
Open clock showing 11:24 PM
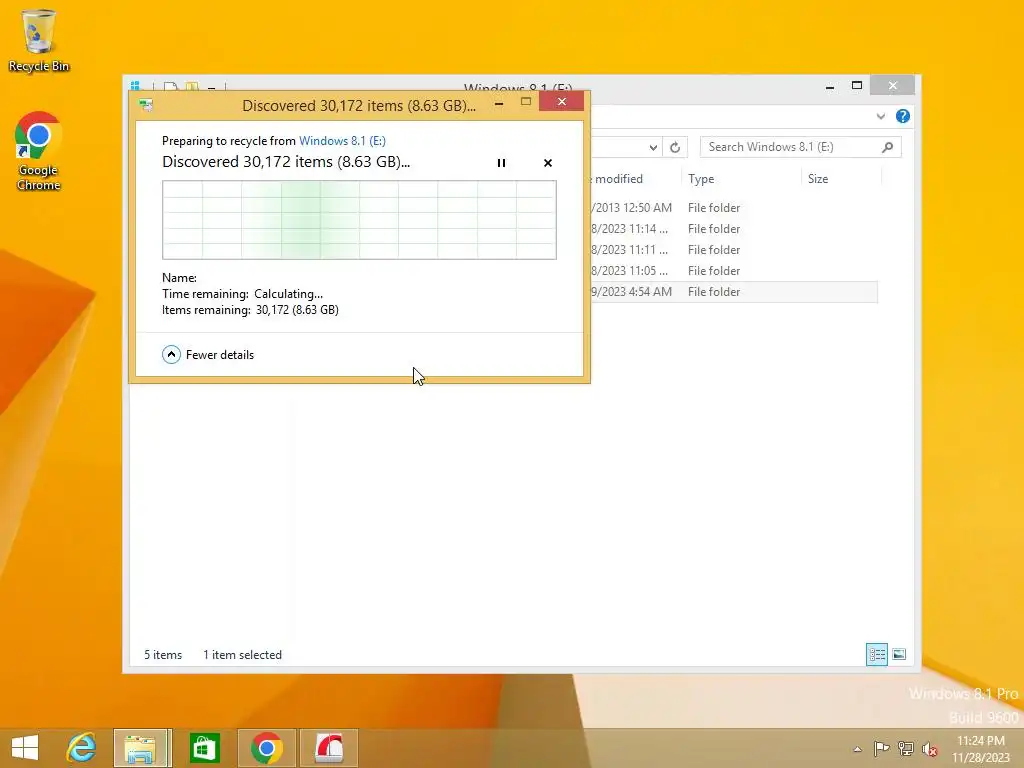[x=981, y=749]
